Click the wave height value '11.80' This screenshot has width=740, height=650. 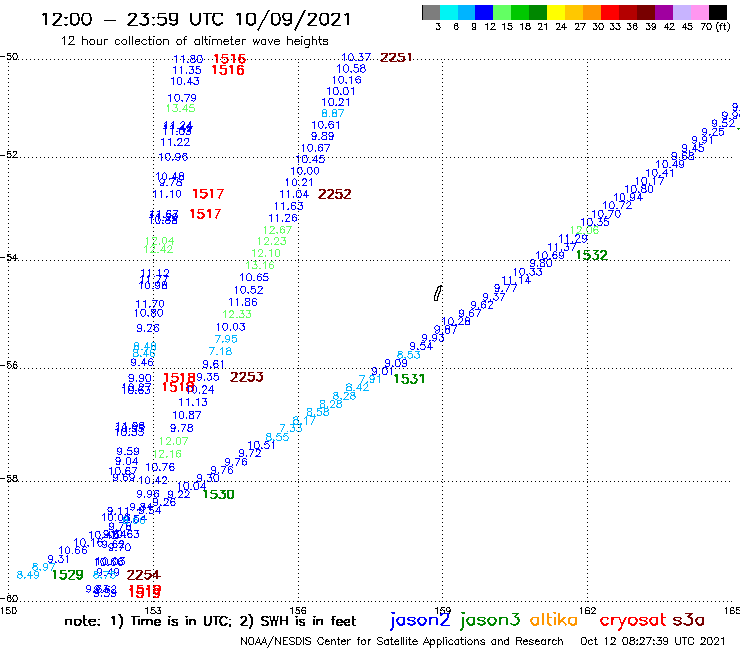pos(188,59)
